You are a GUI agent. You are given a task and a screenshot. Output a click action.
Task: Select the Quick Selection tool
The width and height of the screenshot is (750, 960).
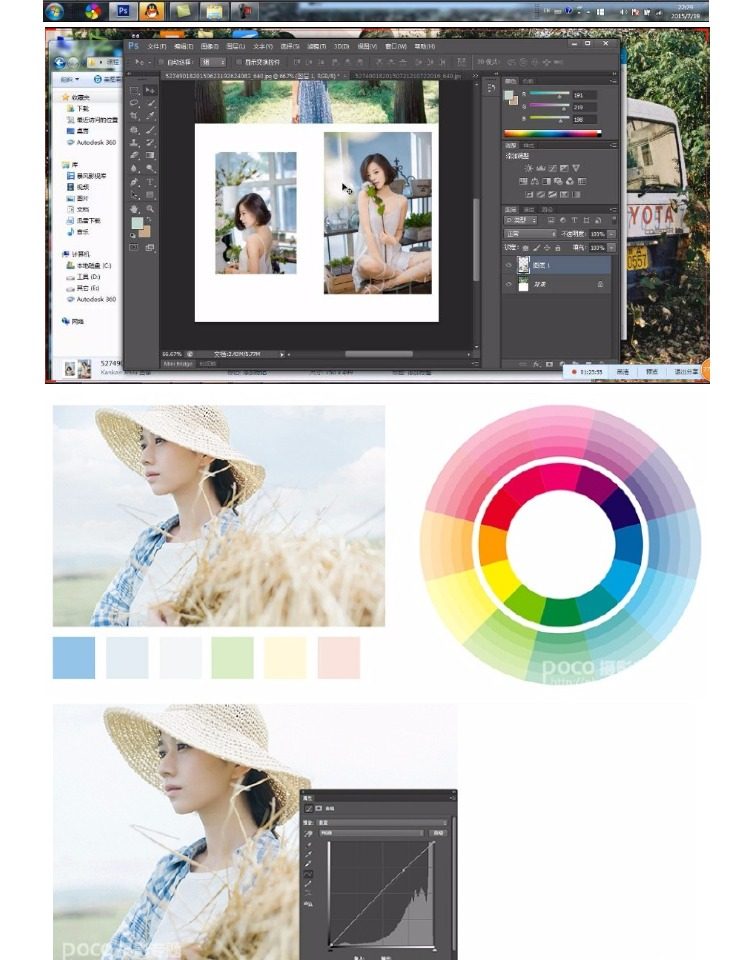click(x=150, y=103)
